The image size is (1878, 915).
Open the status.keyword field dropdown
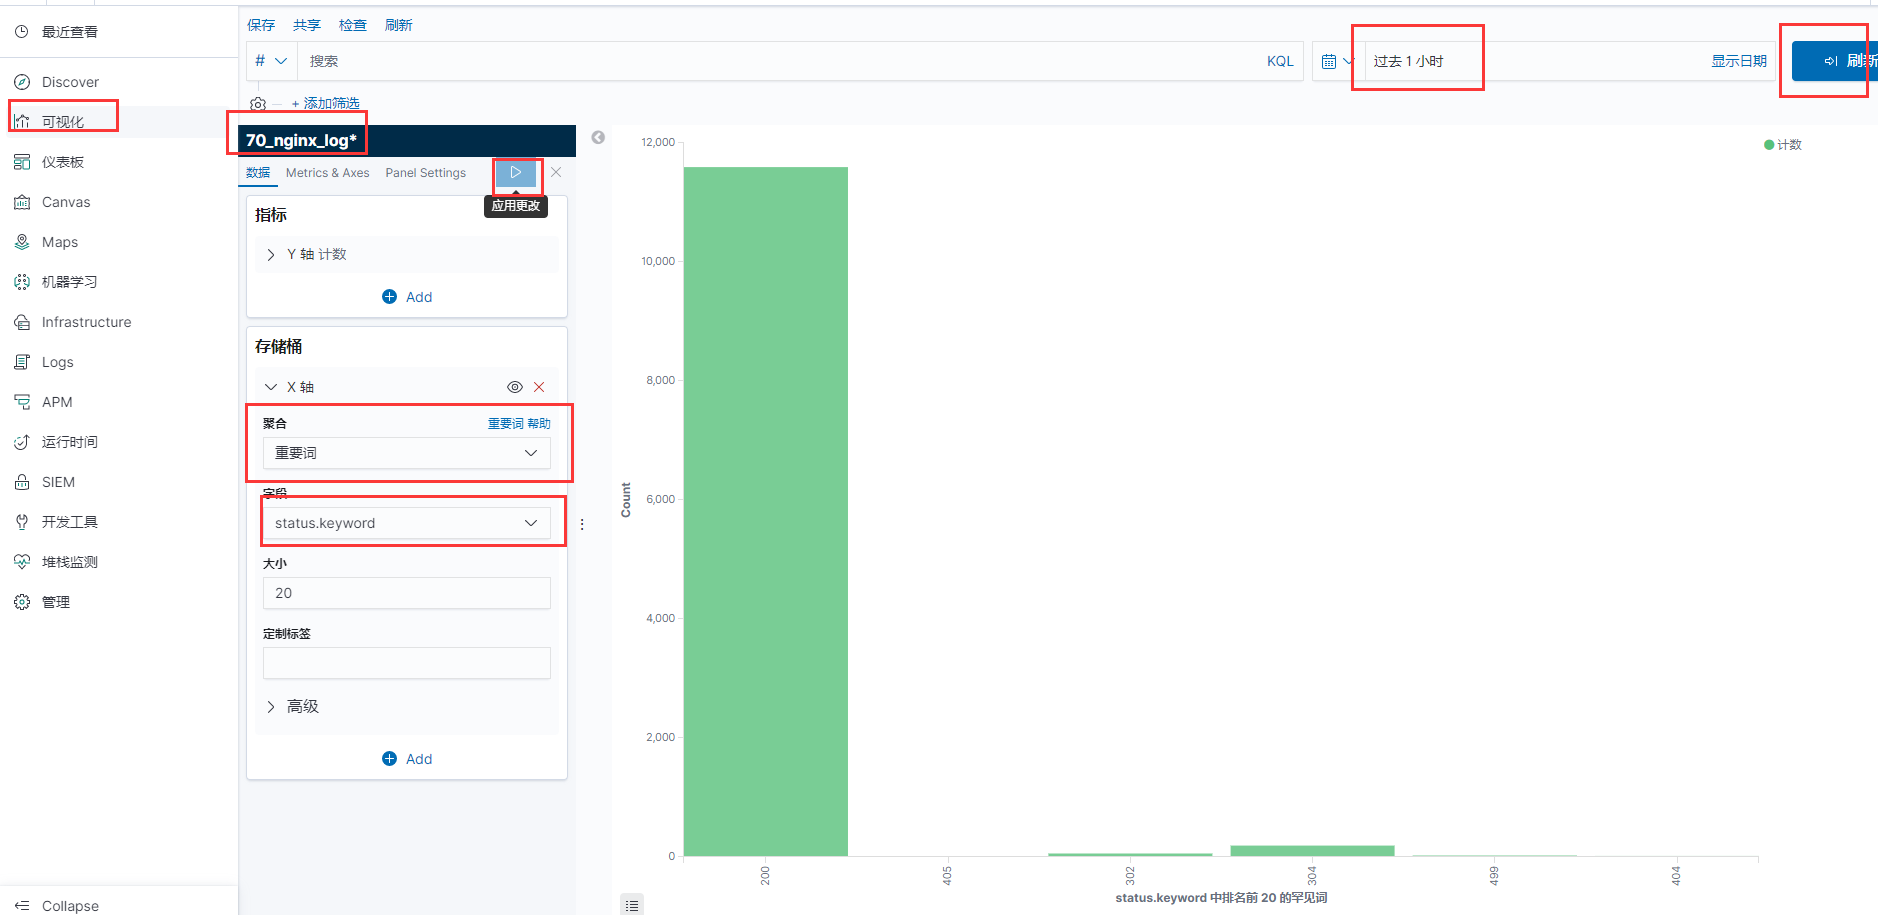point(410,522)
